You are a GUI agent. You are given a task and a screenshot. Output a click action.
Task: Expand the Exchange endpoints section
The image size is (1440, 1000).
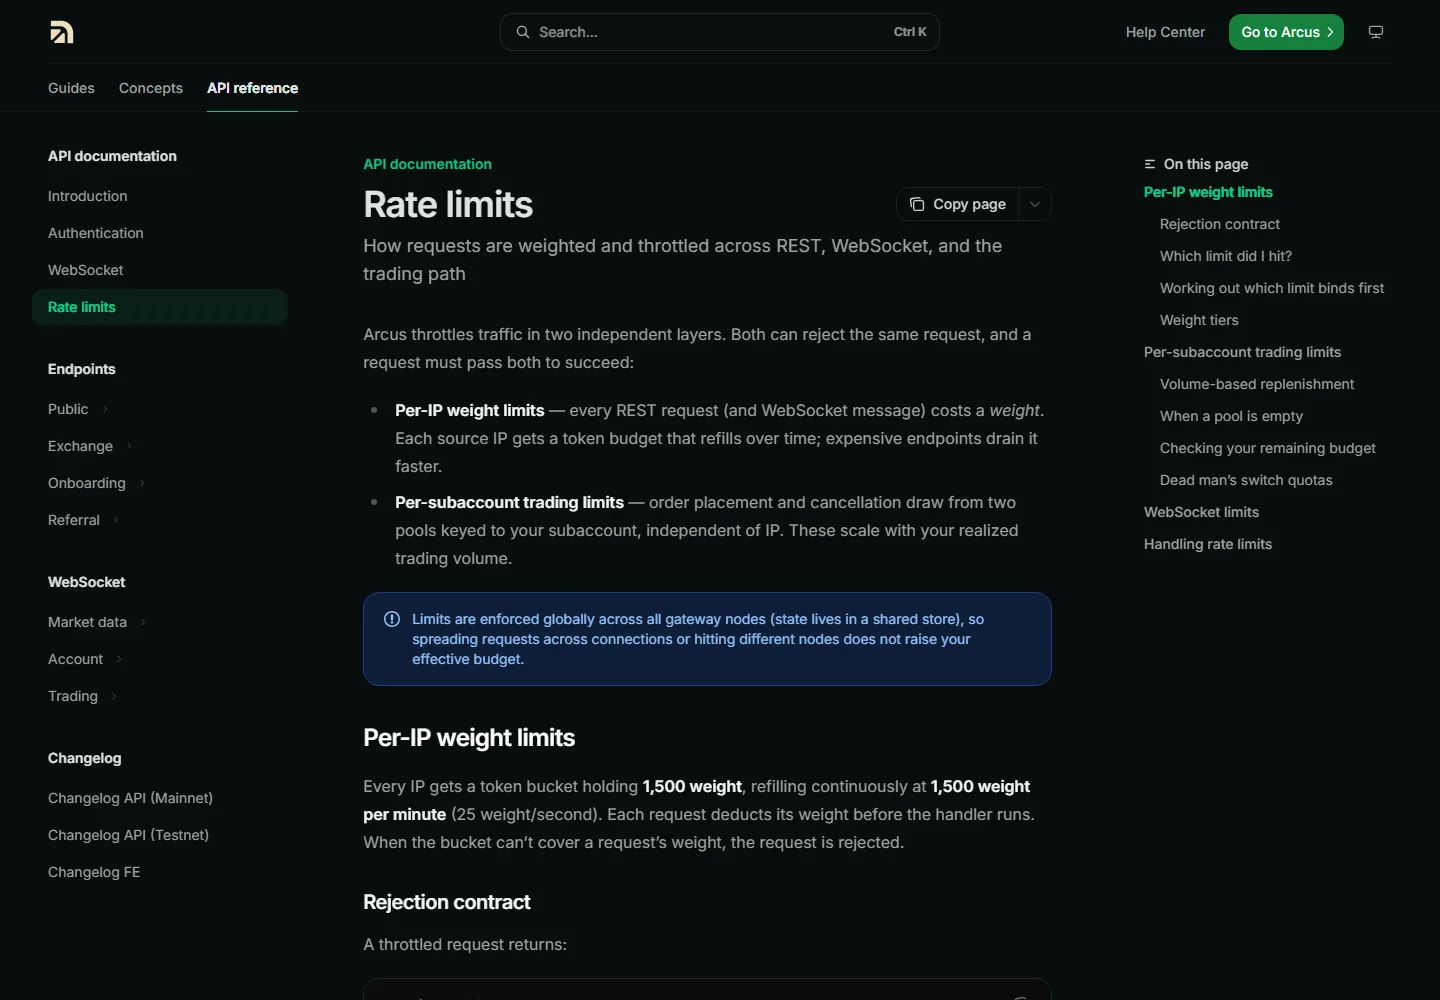pos(129,446)
